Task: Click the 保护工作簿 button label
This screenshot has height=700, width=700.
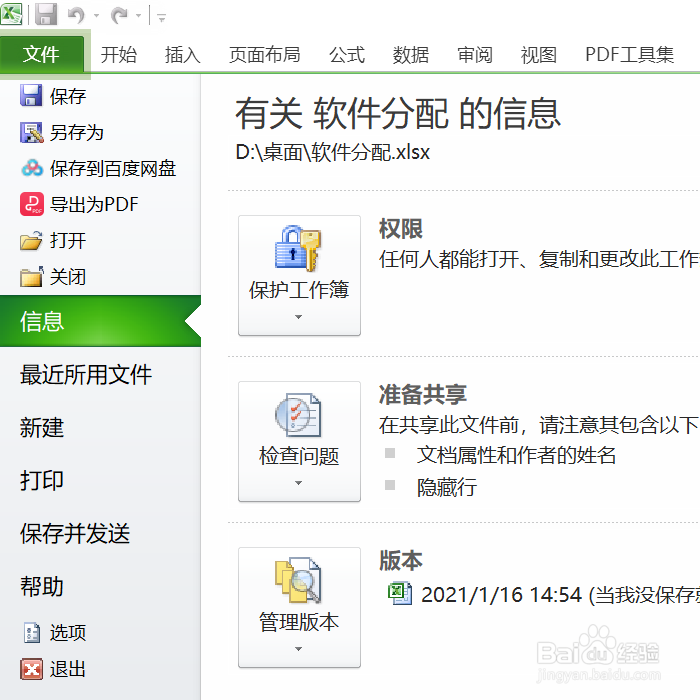Action: (299, 290)
